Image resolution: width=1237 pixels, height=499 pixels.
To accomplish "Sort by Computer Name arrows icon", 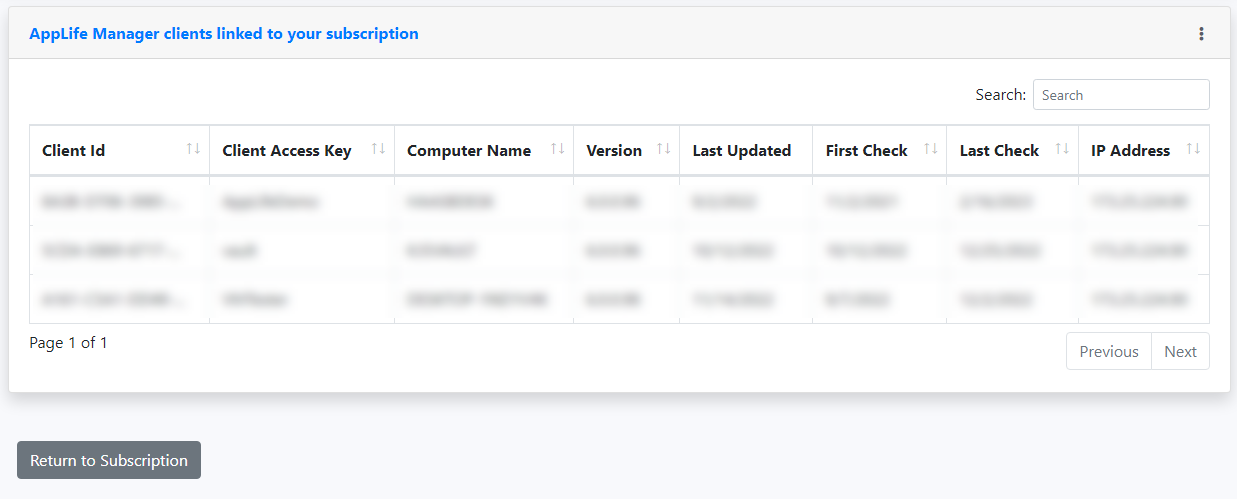I will point(558,149).
